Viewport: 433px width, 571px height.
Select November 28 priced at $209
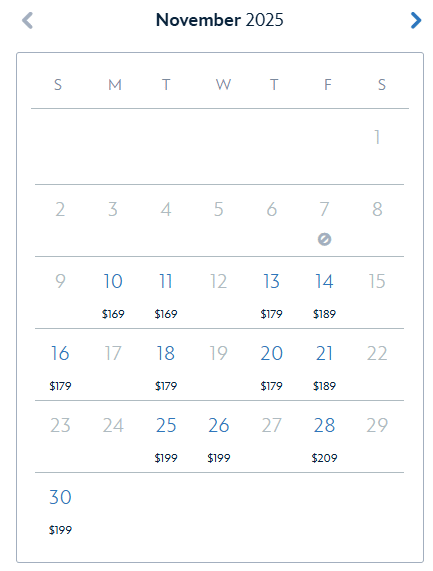click(324, 437)
